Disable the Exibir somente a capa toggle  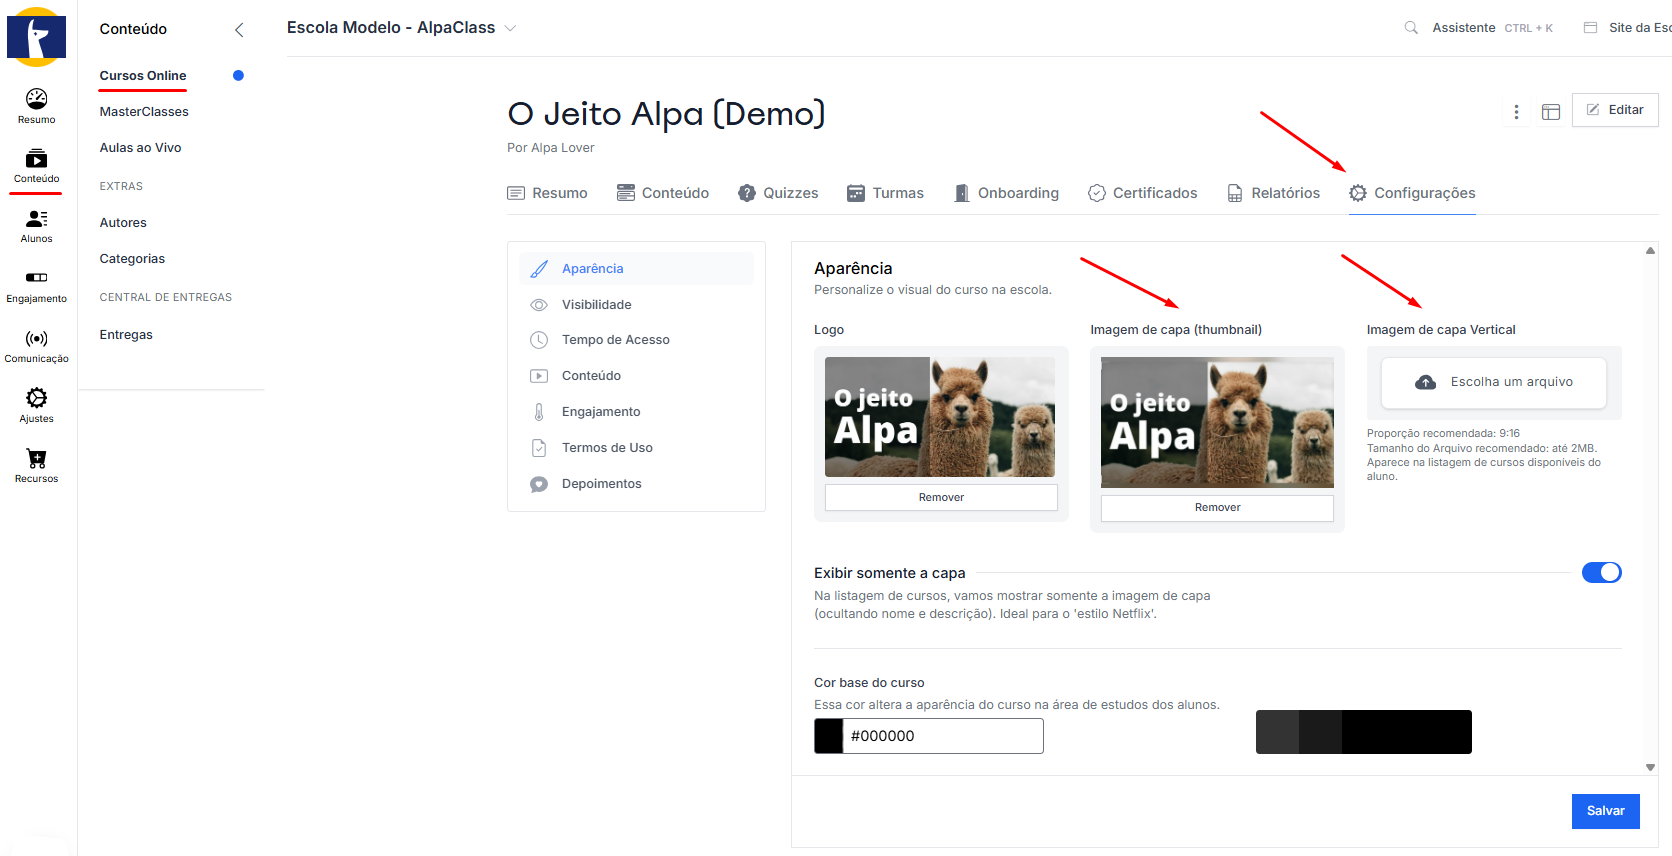(x=1600, y=573)
